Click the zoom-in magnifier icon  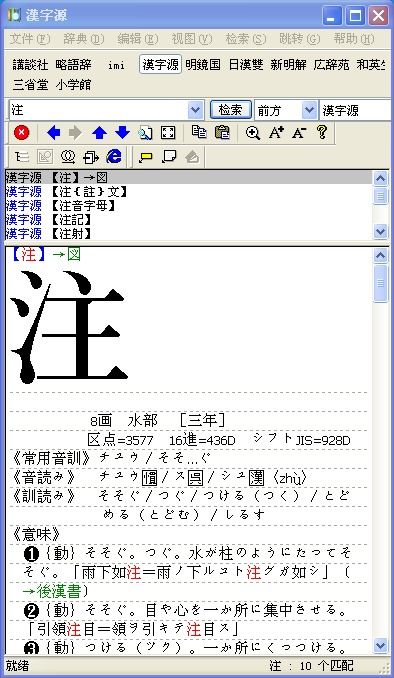tap(253, 133)
